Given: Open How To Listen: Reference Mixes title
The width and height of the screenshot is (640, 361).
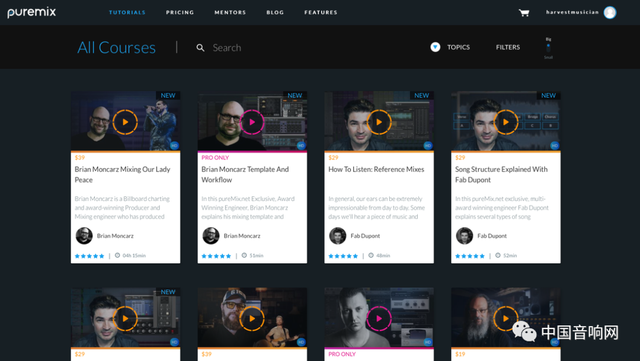Looking at the screenshot, I should 376,169.
